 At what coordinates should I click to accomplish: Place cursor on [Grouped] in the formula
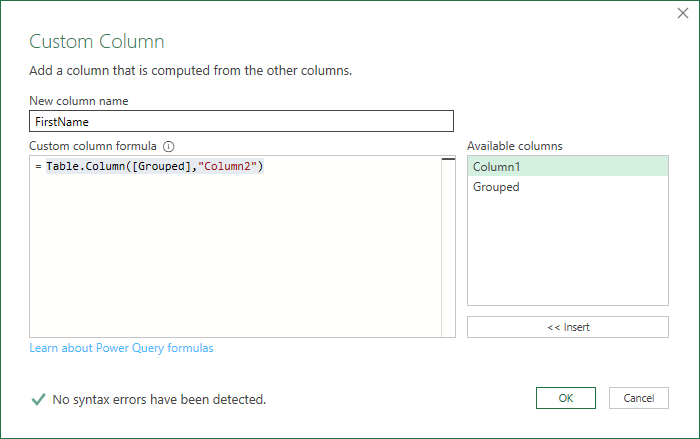pyautogui.click(x=162, y=166)
